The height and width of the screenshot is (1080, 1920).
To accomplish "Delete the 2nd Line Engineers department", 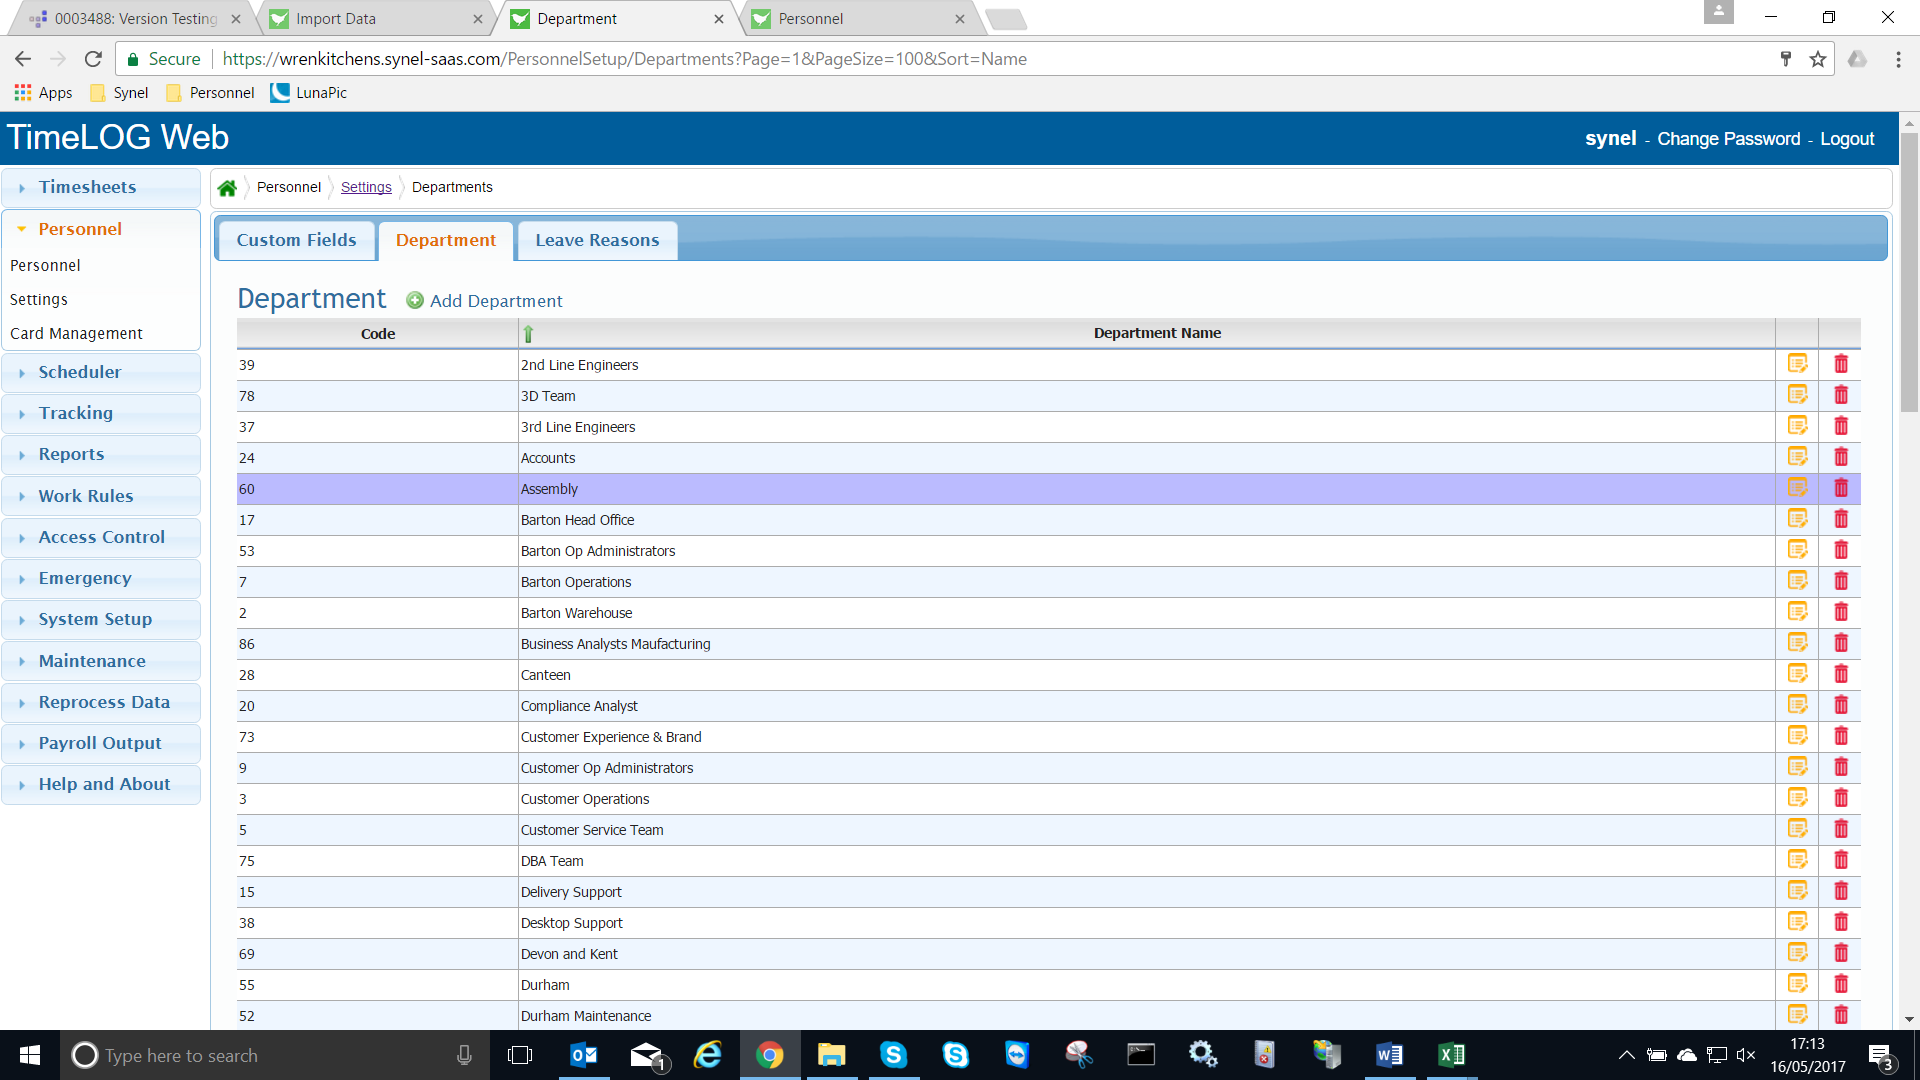I will (x=1841, y=364).
